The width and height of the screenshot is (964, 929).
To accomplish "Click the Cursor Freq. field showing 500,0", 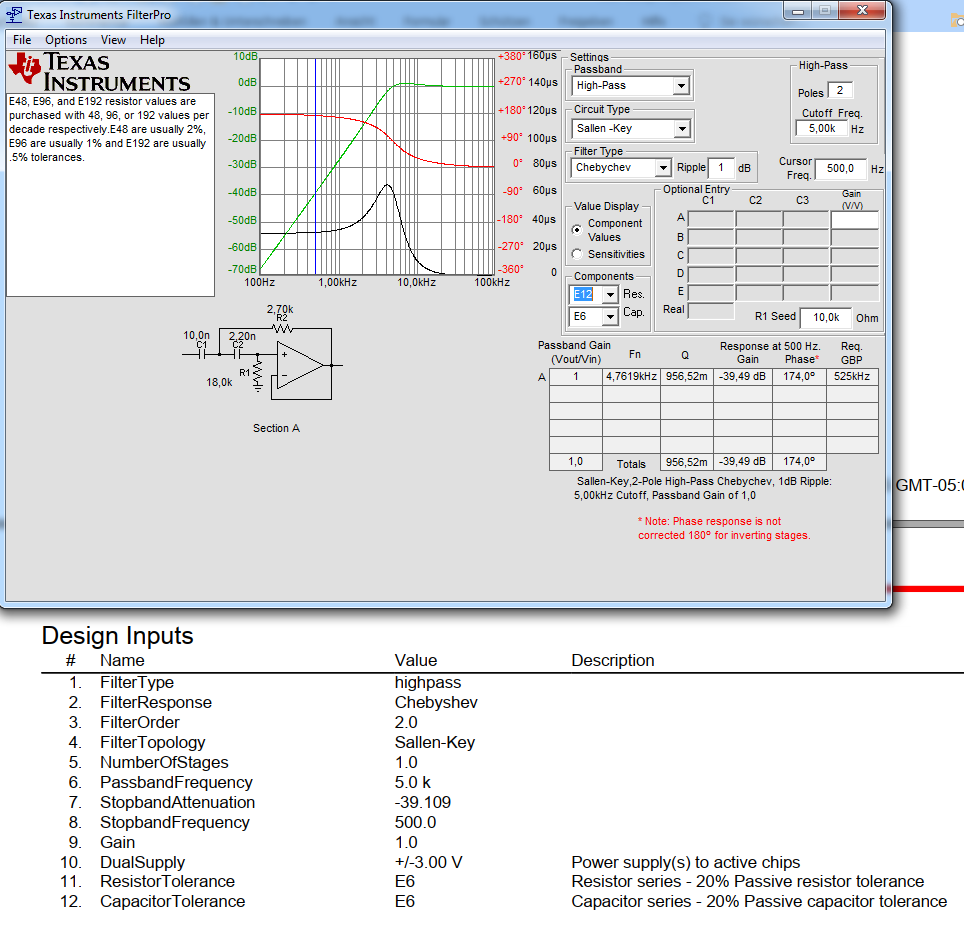I will pos(840,168).
